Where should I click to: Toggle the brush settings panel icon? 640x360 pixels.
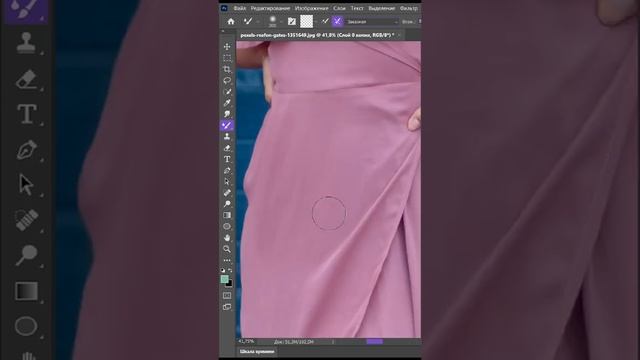[291, 22]
